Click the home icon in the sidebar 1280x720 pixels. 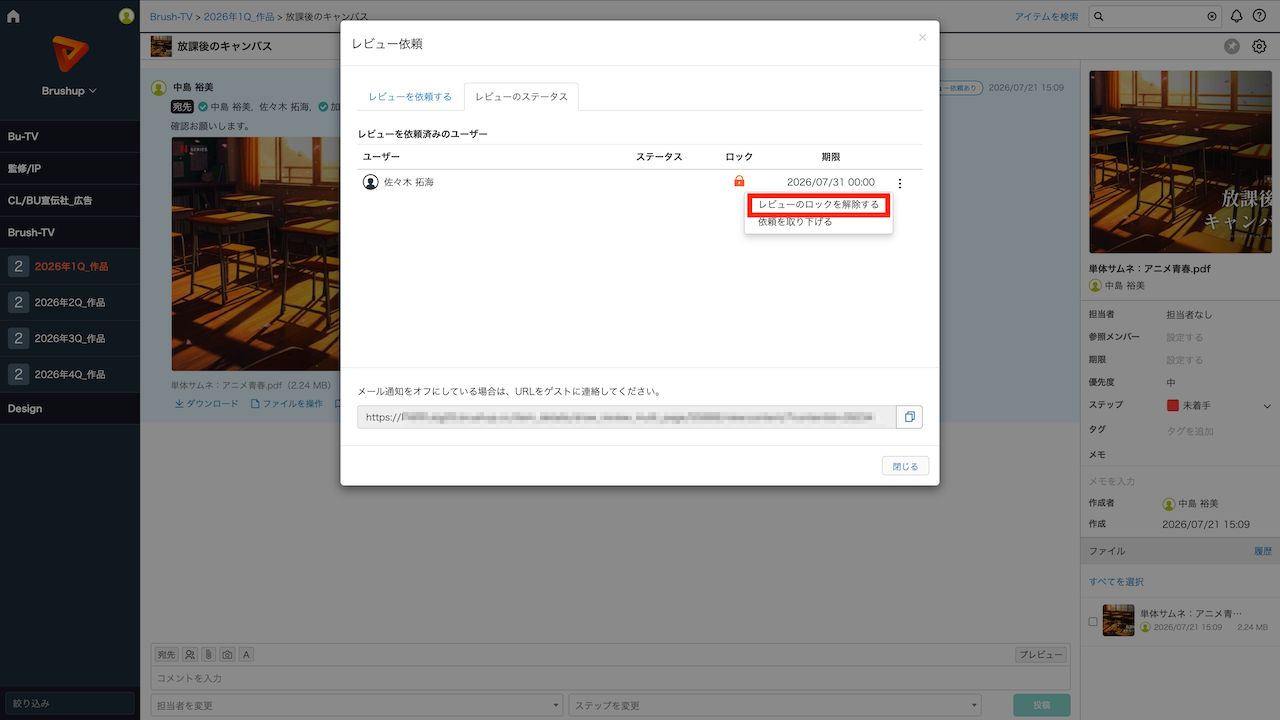(13, 16)
